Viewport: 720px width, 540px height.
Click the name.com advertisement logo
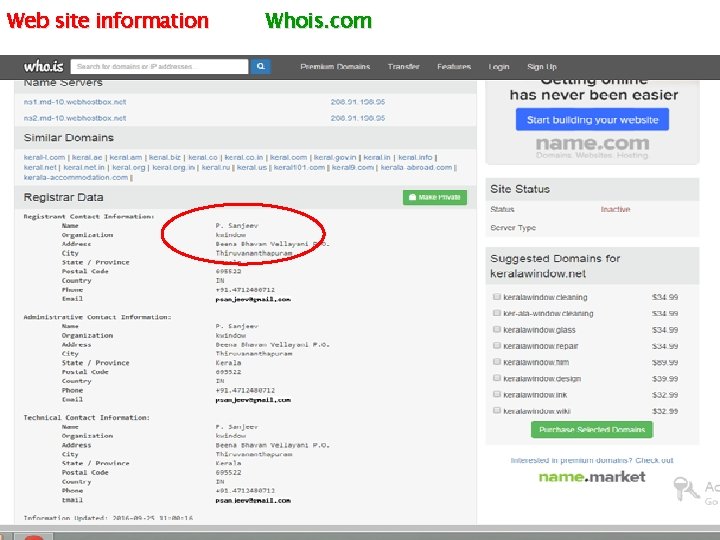592,144
